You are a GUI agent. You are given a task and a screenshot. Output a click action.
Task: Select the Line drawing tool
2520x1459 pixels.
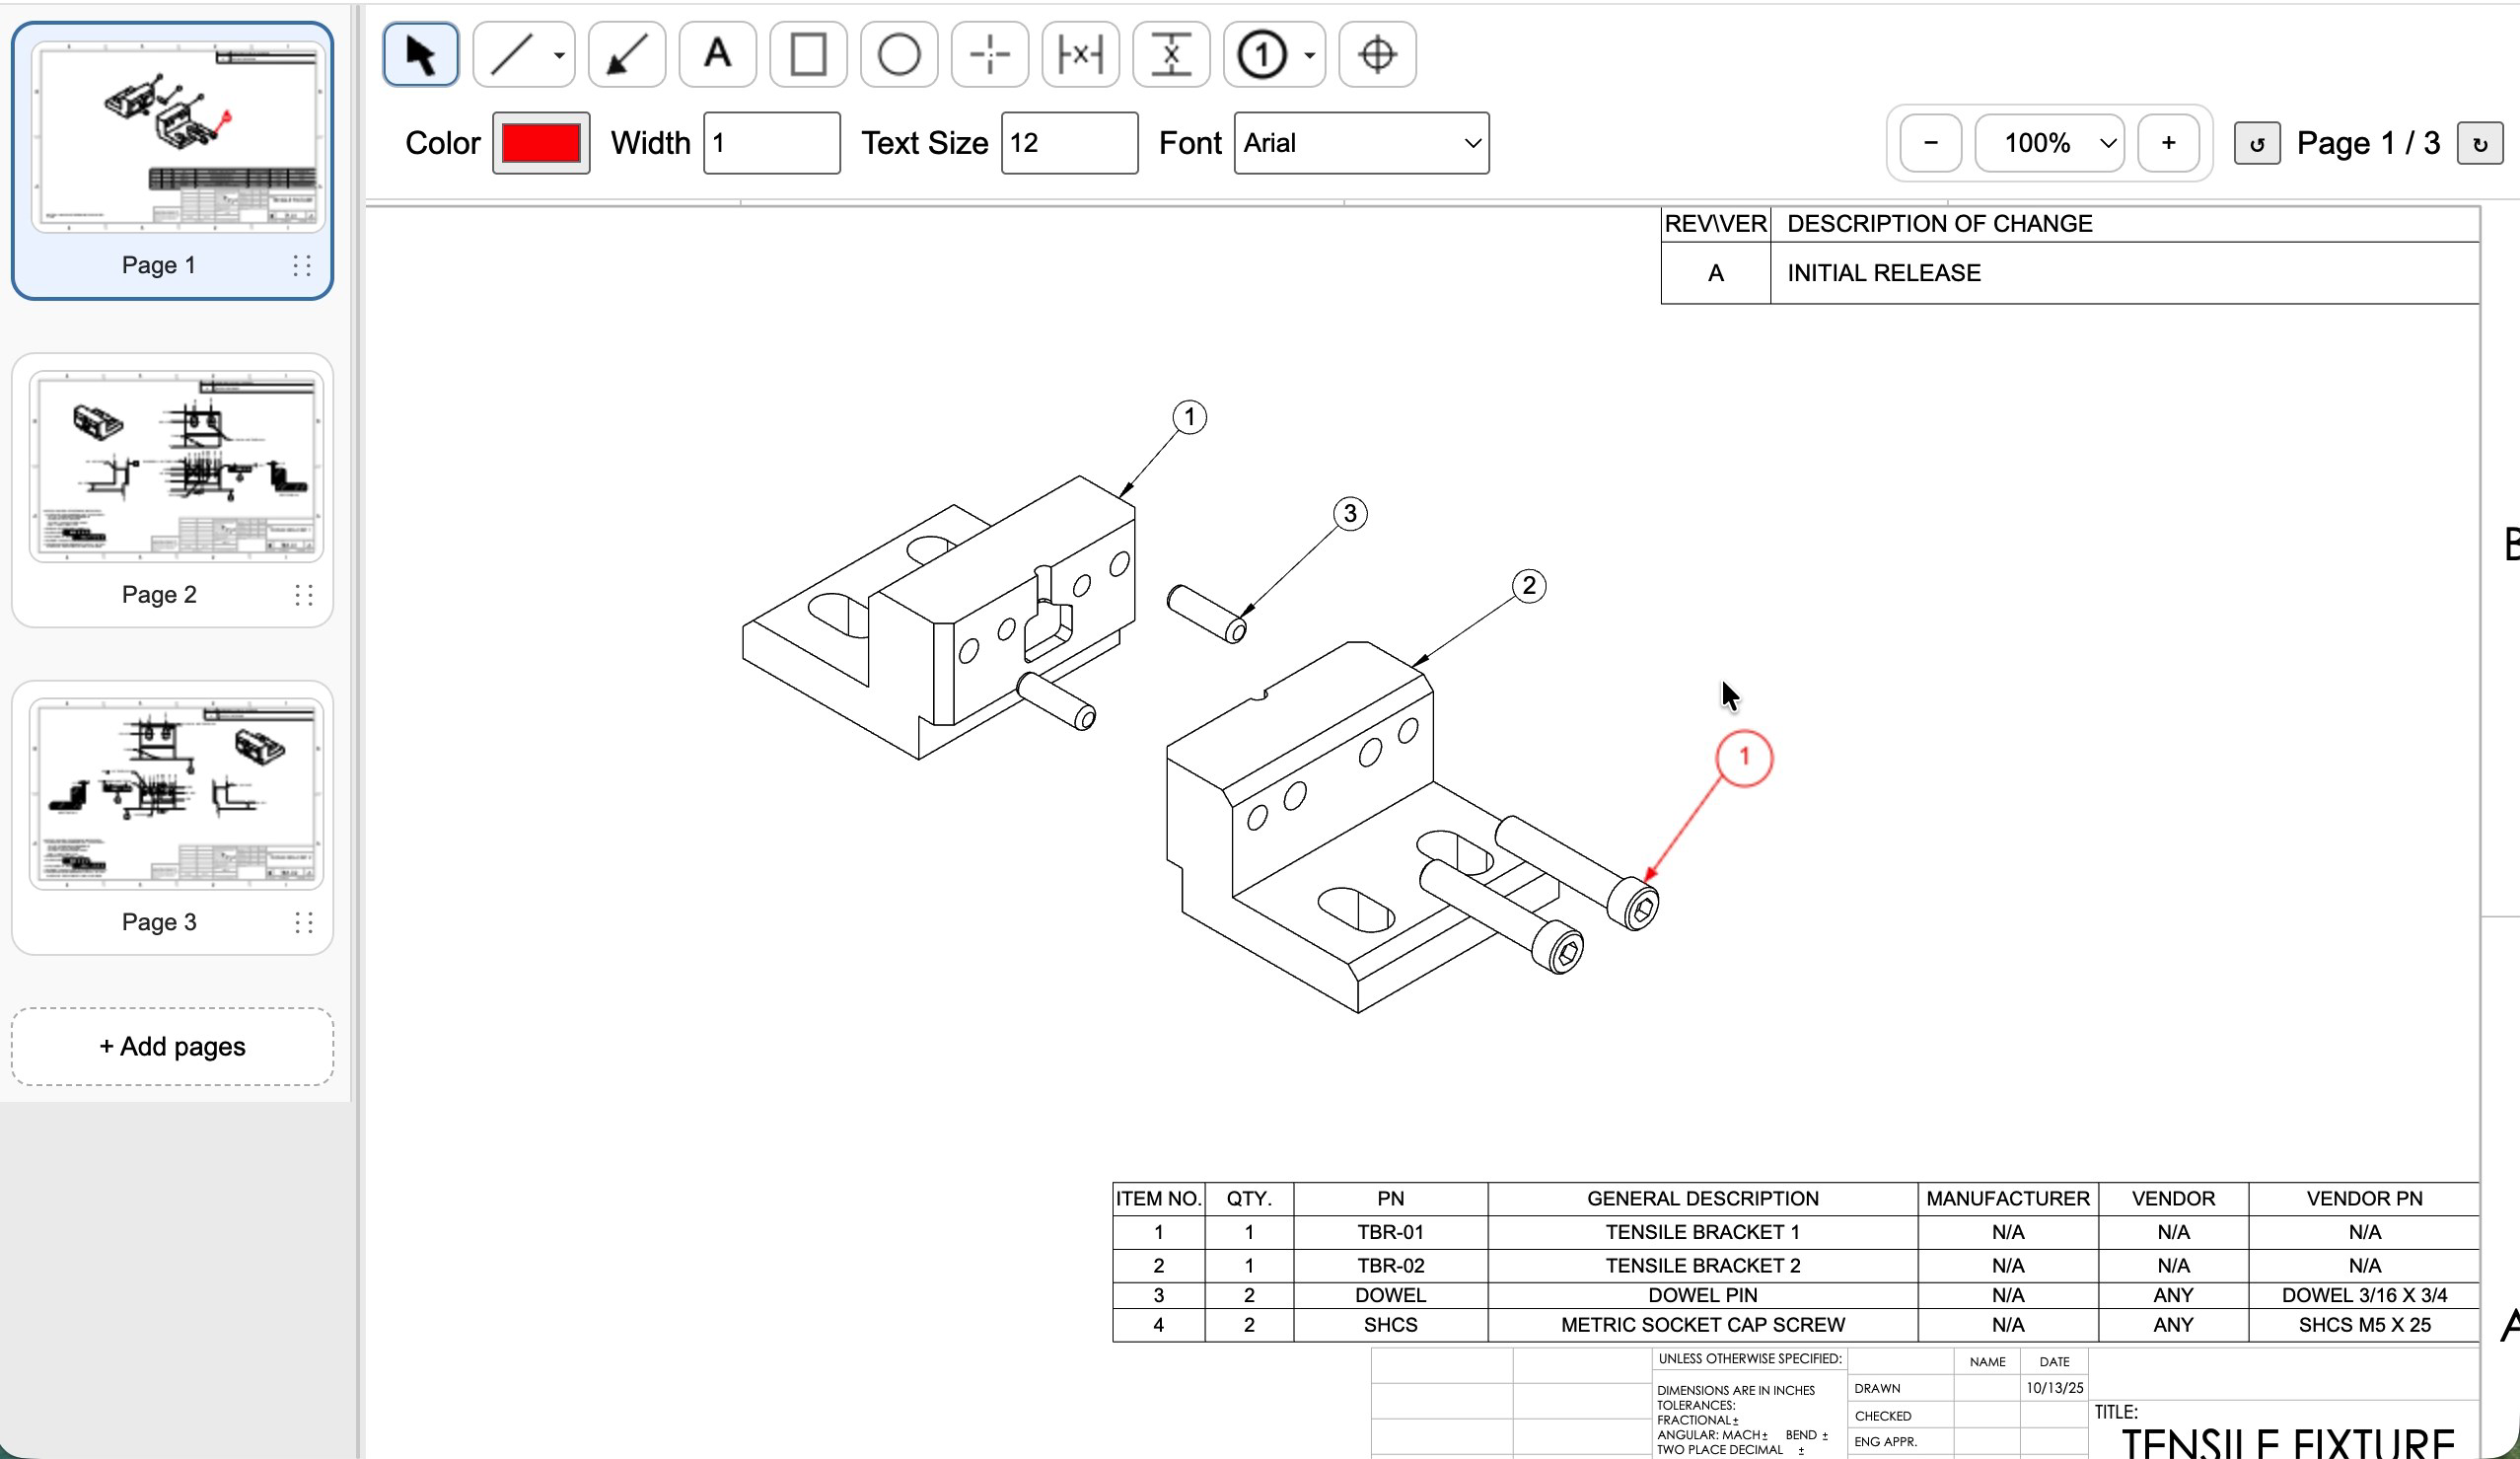point(512,54)
